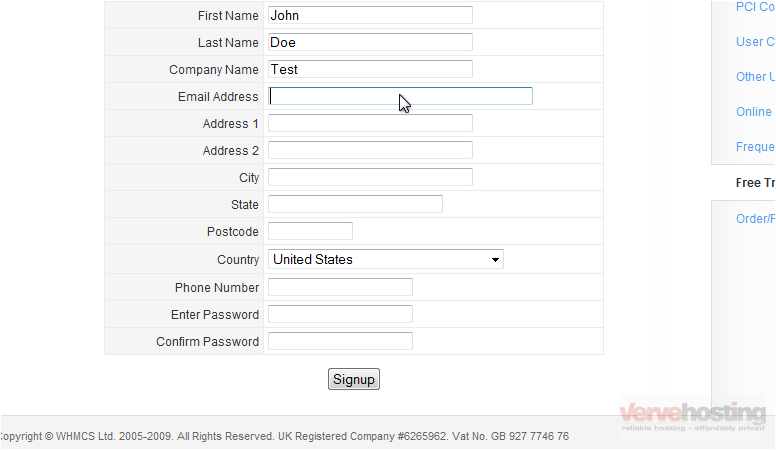Click into the Address 2 field
776x450 pixels.
pos(370,150)
